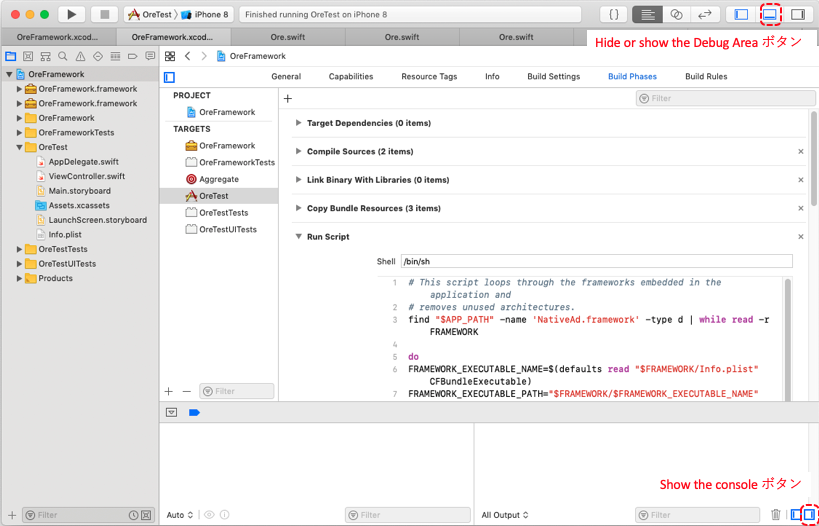Remove the Run Script phase
Image resolution: width=819 pixels, height=526 pixels.
tap(800, 237)
